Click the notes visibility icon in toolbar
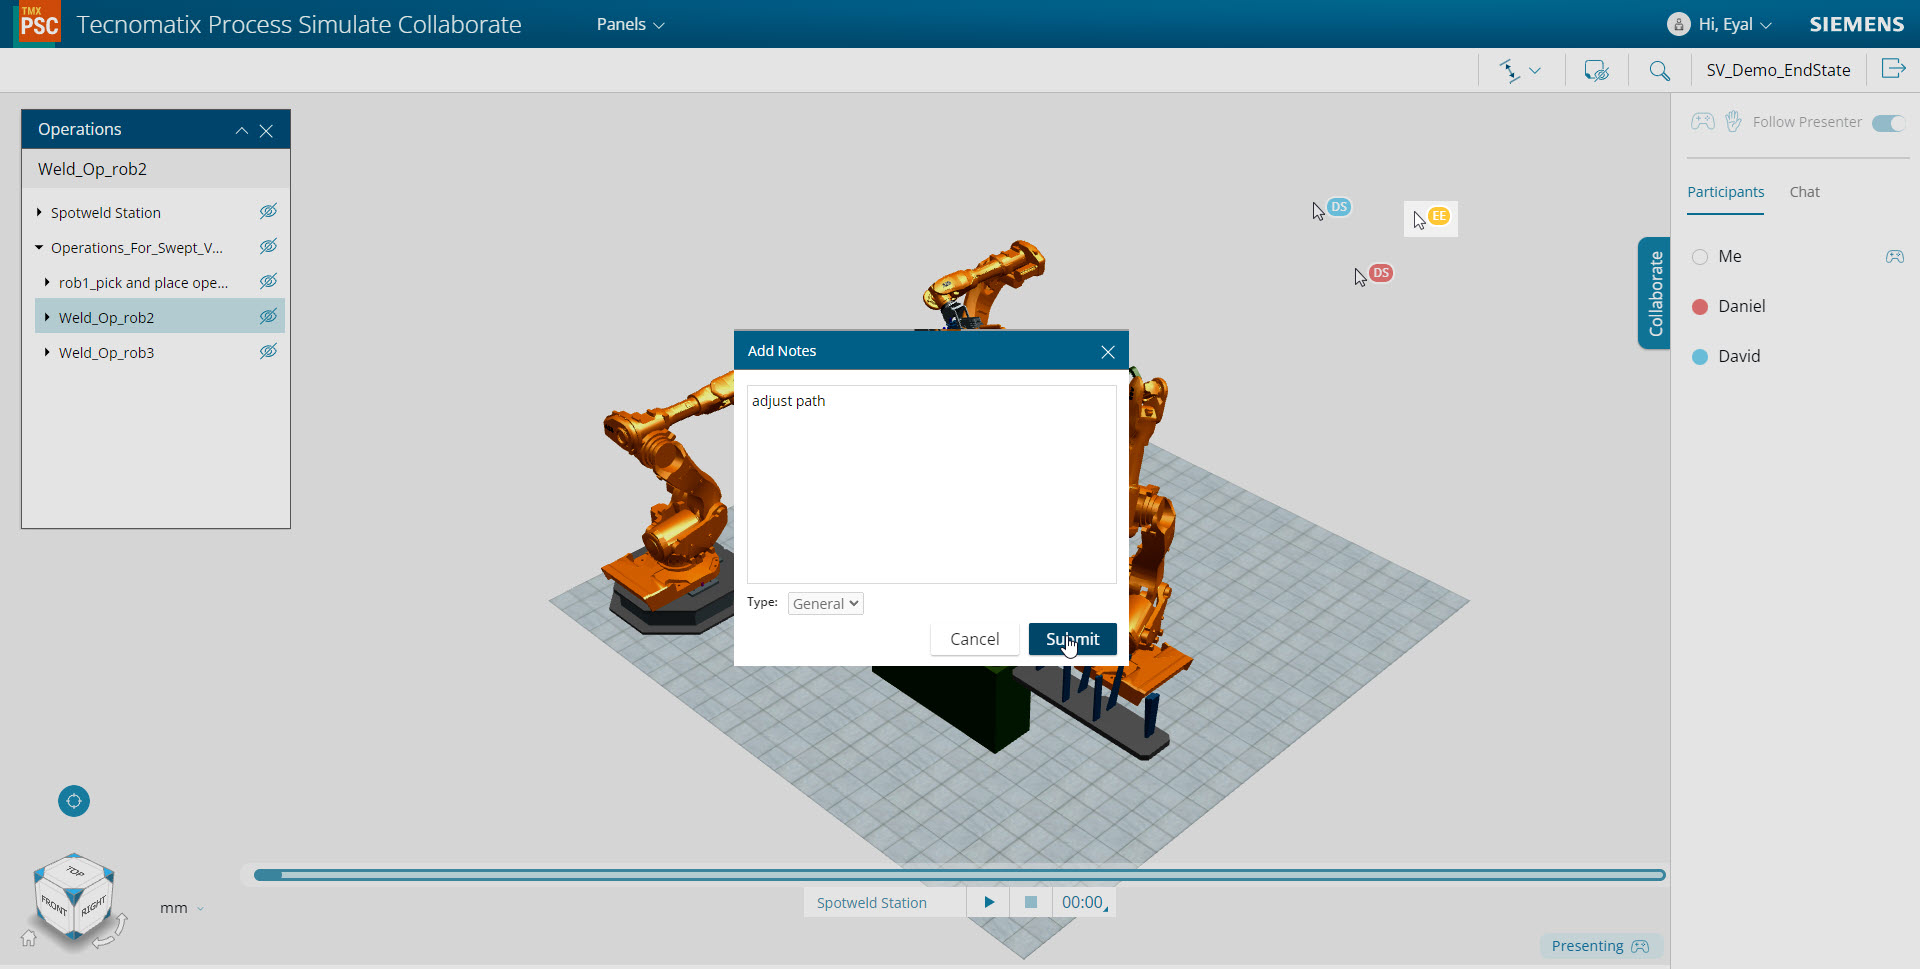 click(x=1596, y=70)
